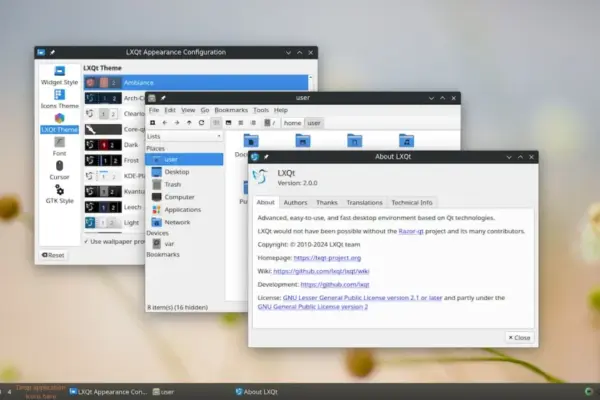Open the Bookmarks menu in file manager
The height and width of the screenshot is (400, 600).
(x=231, y=110)
